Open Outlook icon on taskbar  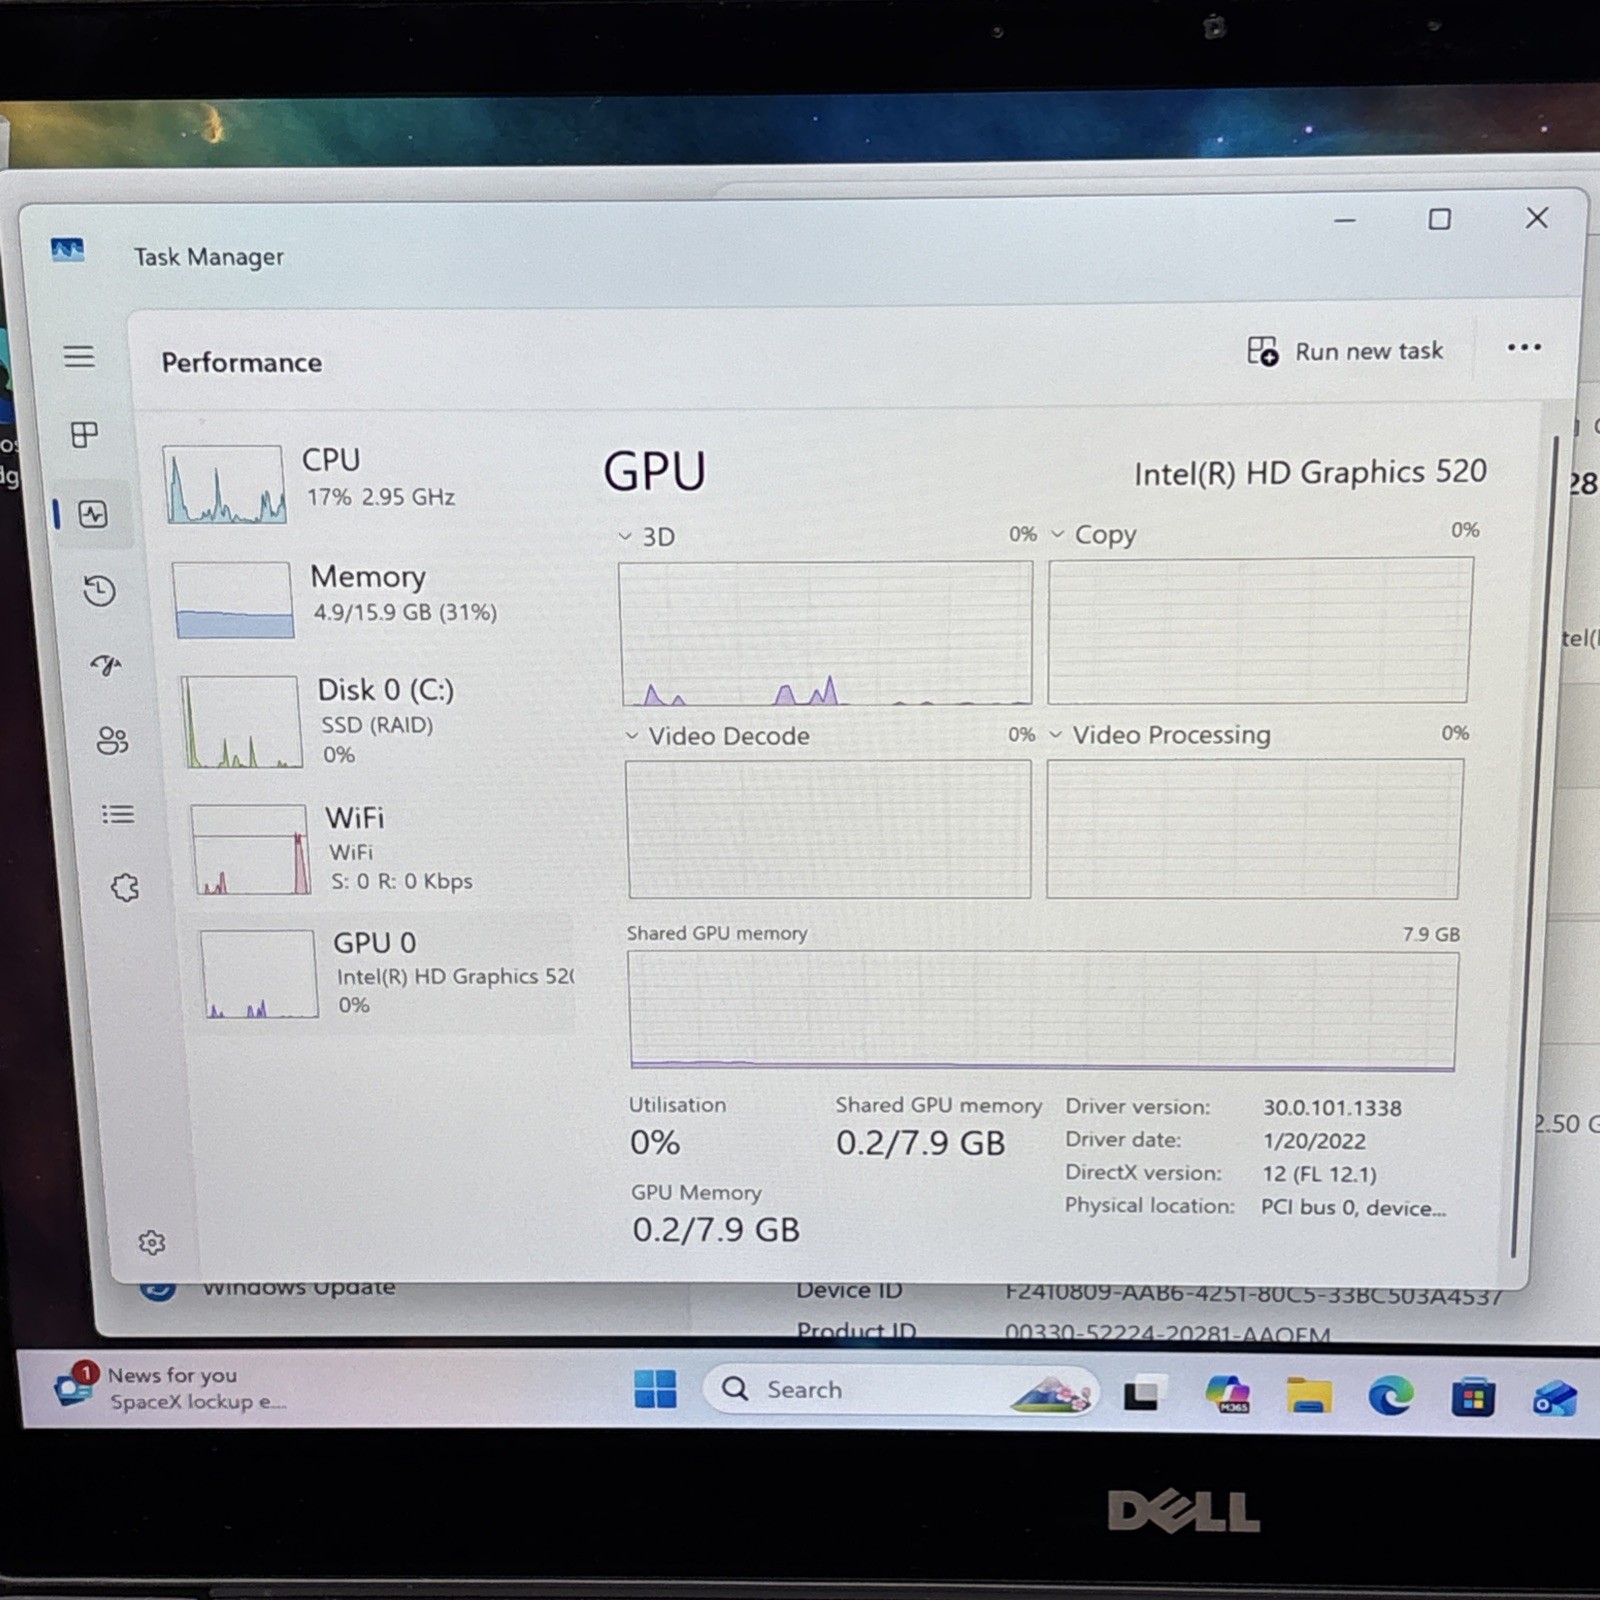[1554, 1398]
